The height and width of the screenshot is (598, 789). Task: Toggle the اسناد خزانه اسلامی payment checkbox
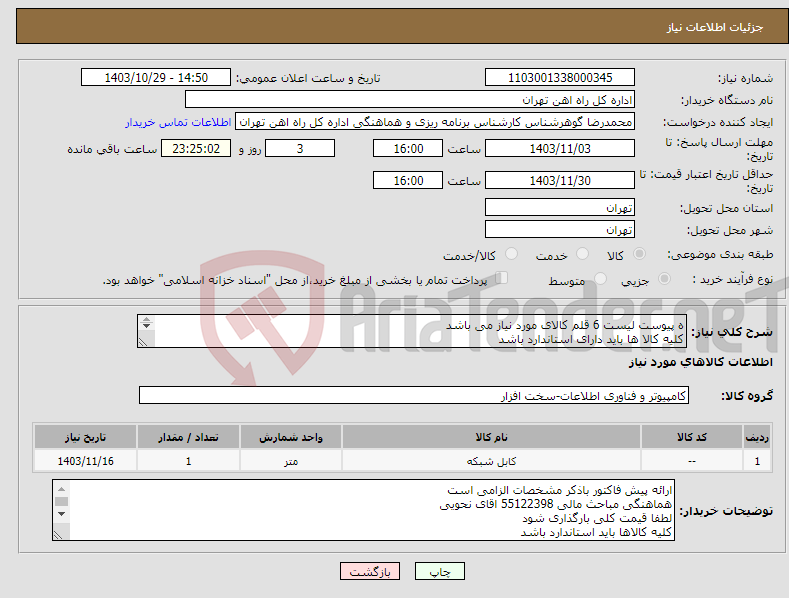502,278
